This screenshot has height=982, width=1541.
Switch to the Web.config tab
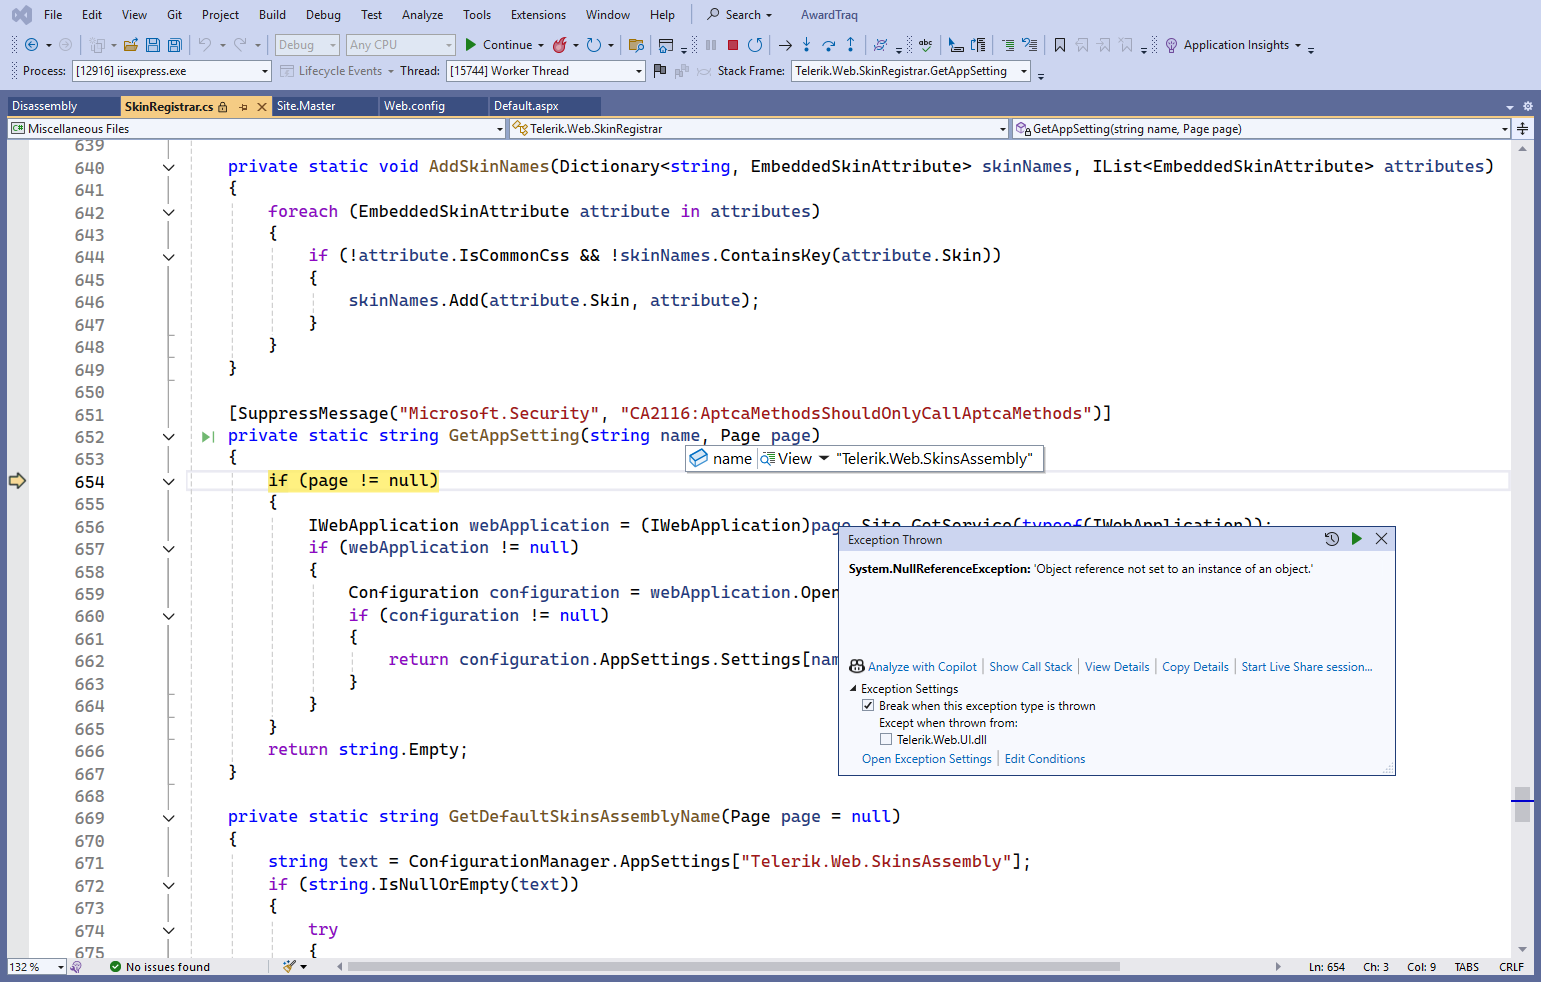pos(414,106)
